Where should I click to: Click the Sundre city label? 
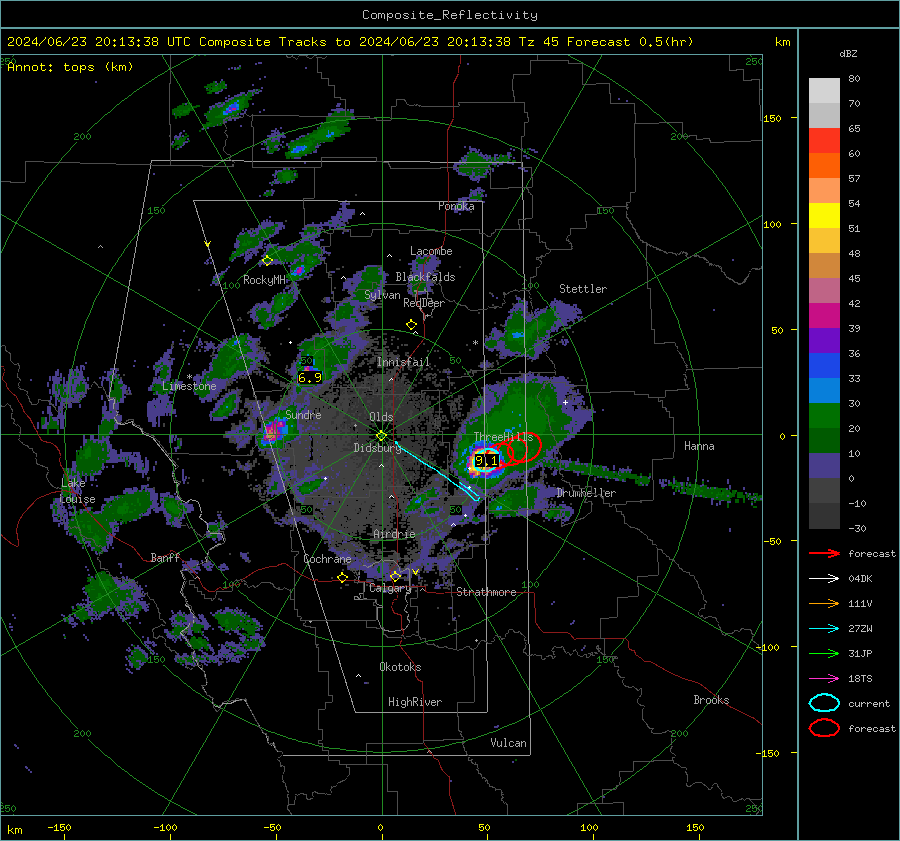click(x=303, y=415)
